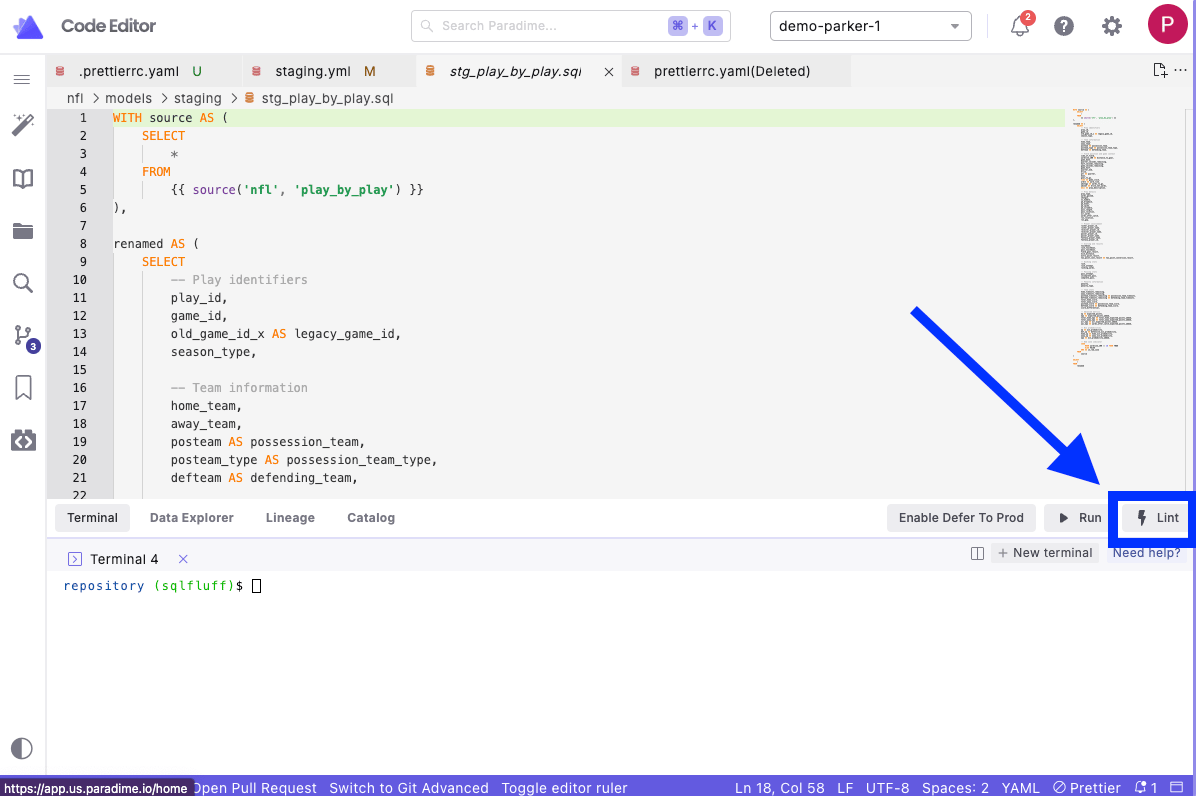Create a New terminal

[x=1045, y=553]
